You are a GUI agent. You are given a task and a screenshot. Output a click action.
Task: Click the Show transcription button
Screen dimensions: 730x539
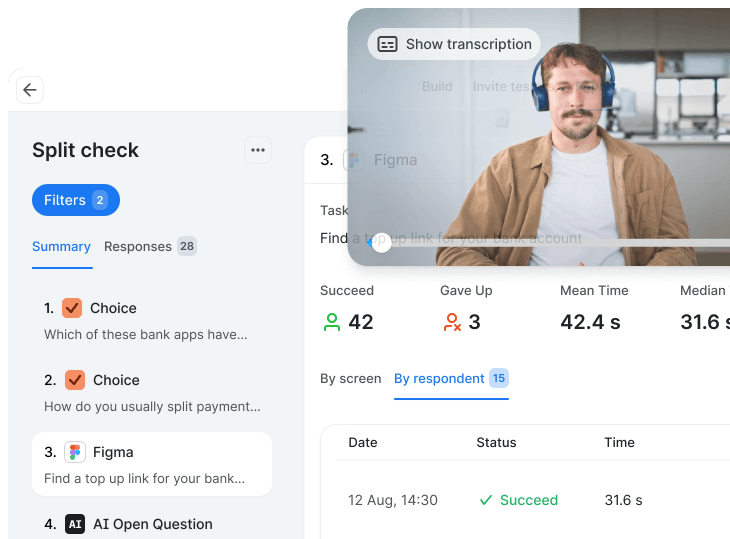(454, 44)
